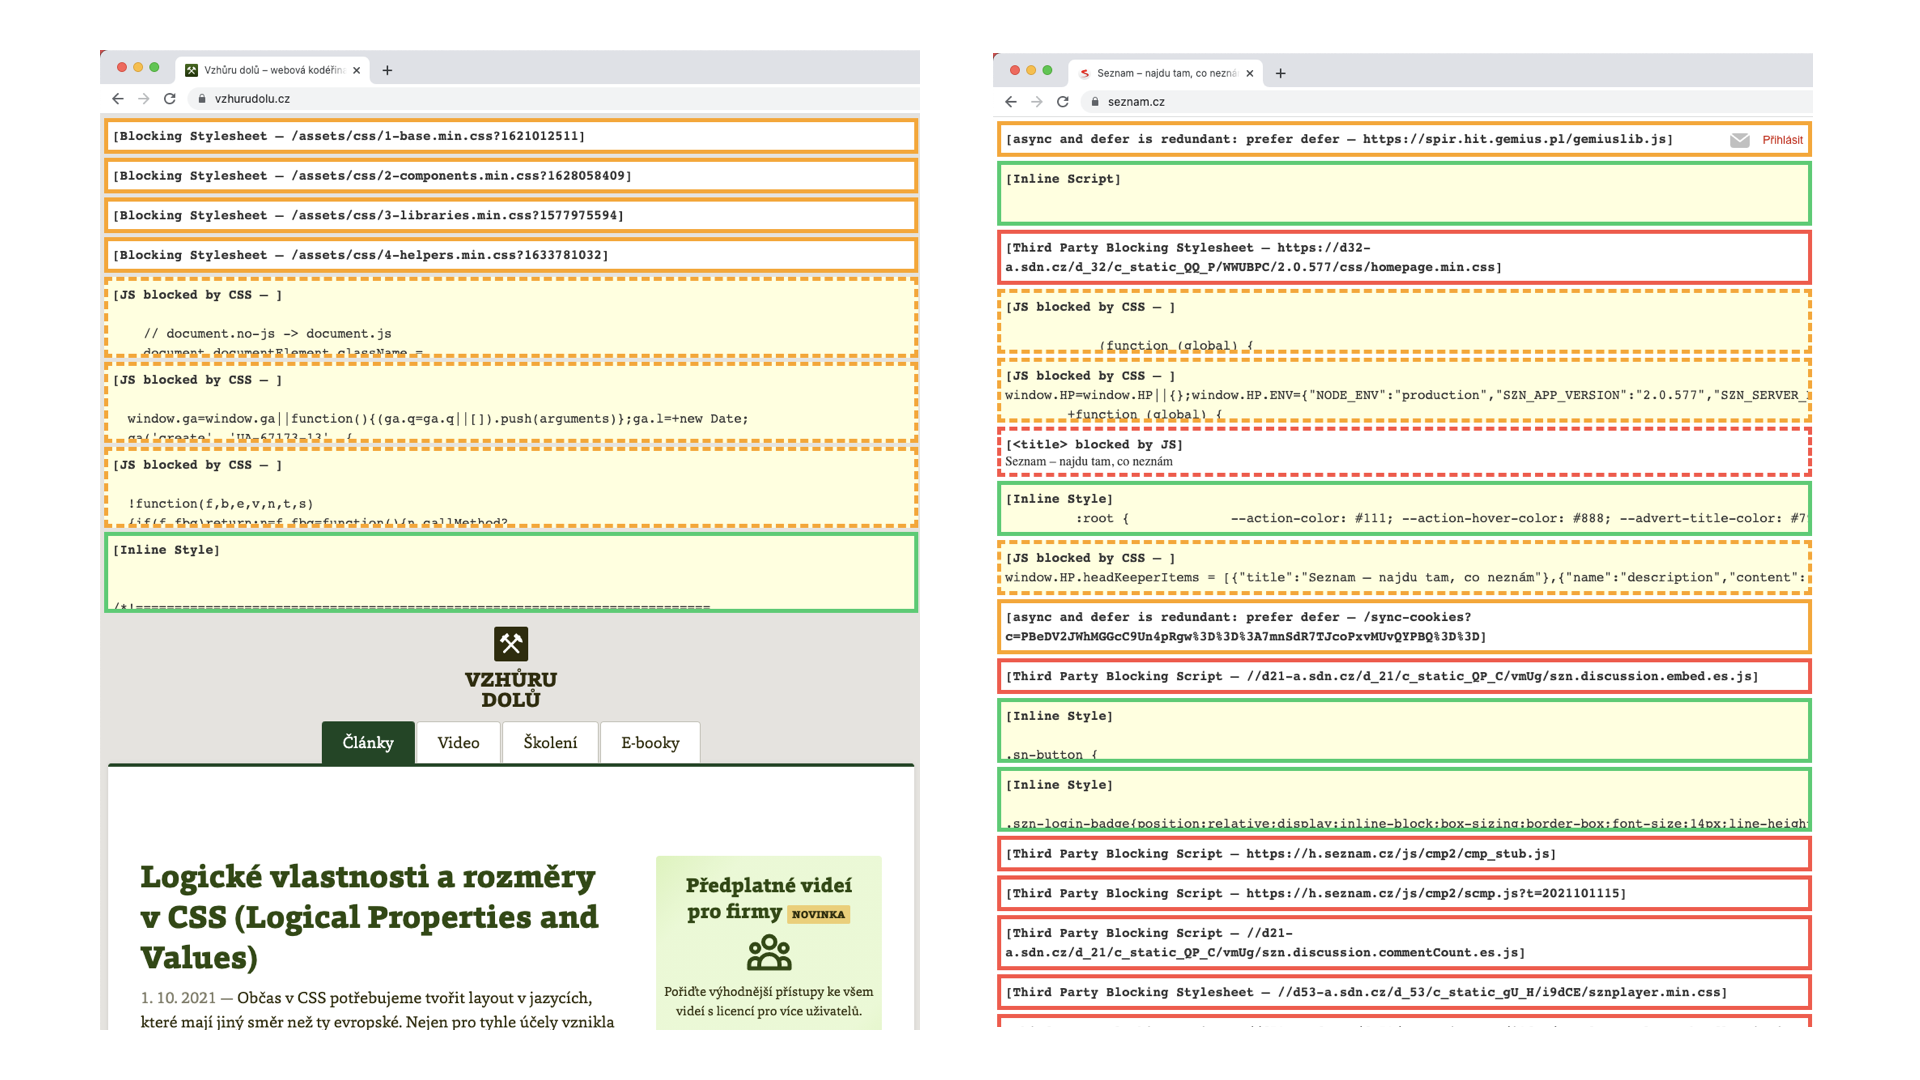Reload the vzhurudolu.cz page
The image size is (1920, 1080).
tap(170, 99)
